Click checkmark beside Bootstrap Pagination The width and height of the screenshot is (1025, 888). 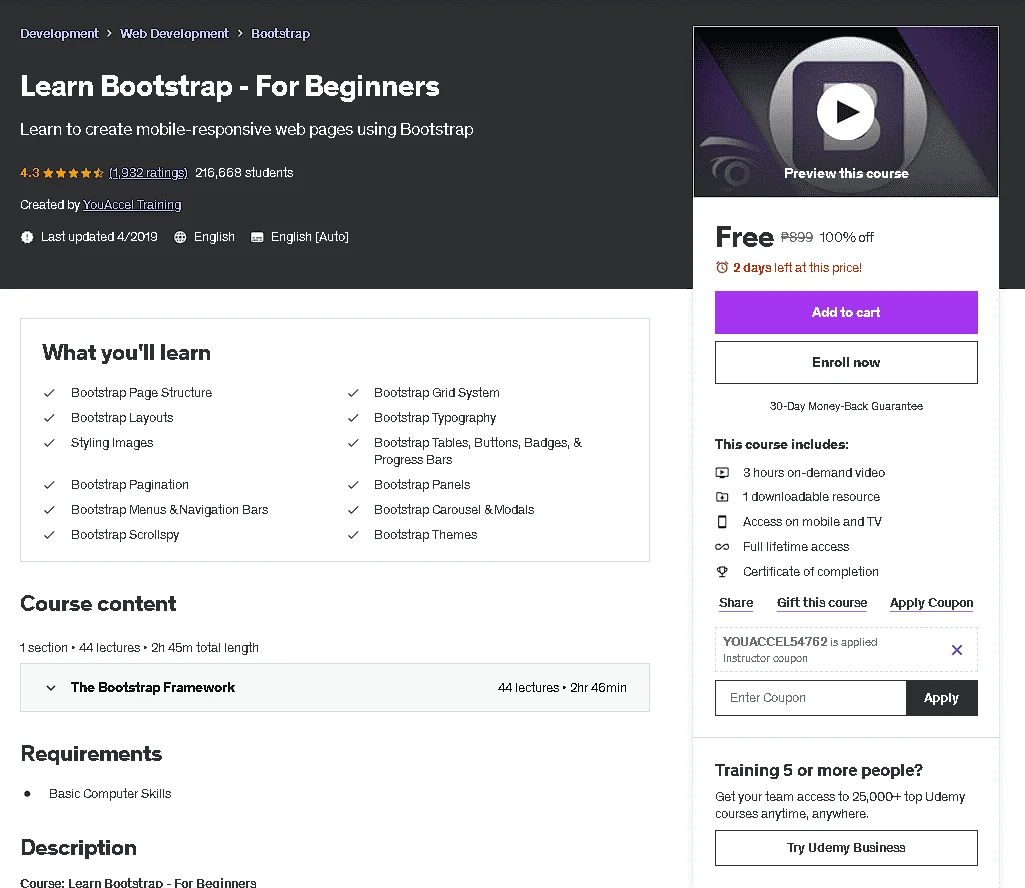[x=49, y=485]
